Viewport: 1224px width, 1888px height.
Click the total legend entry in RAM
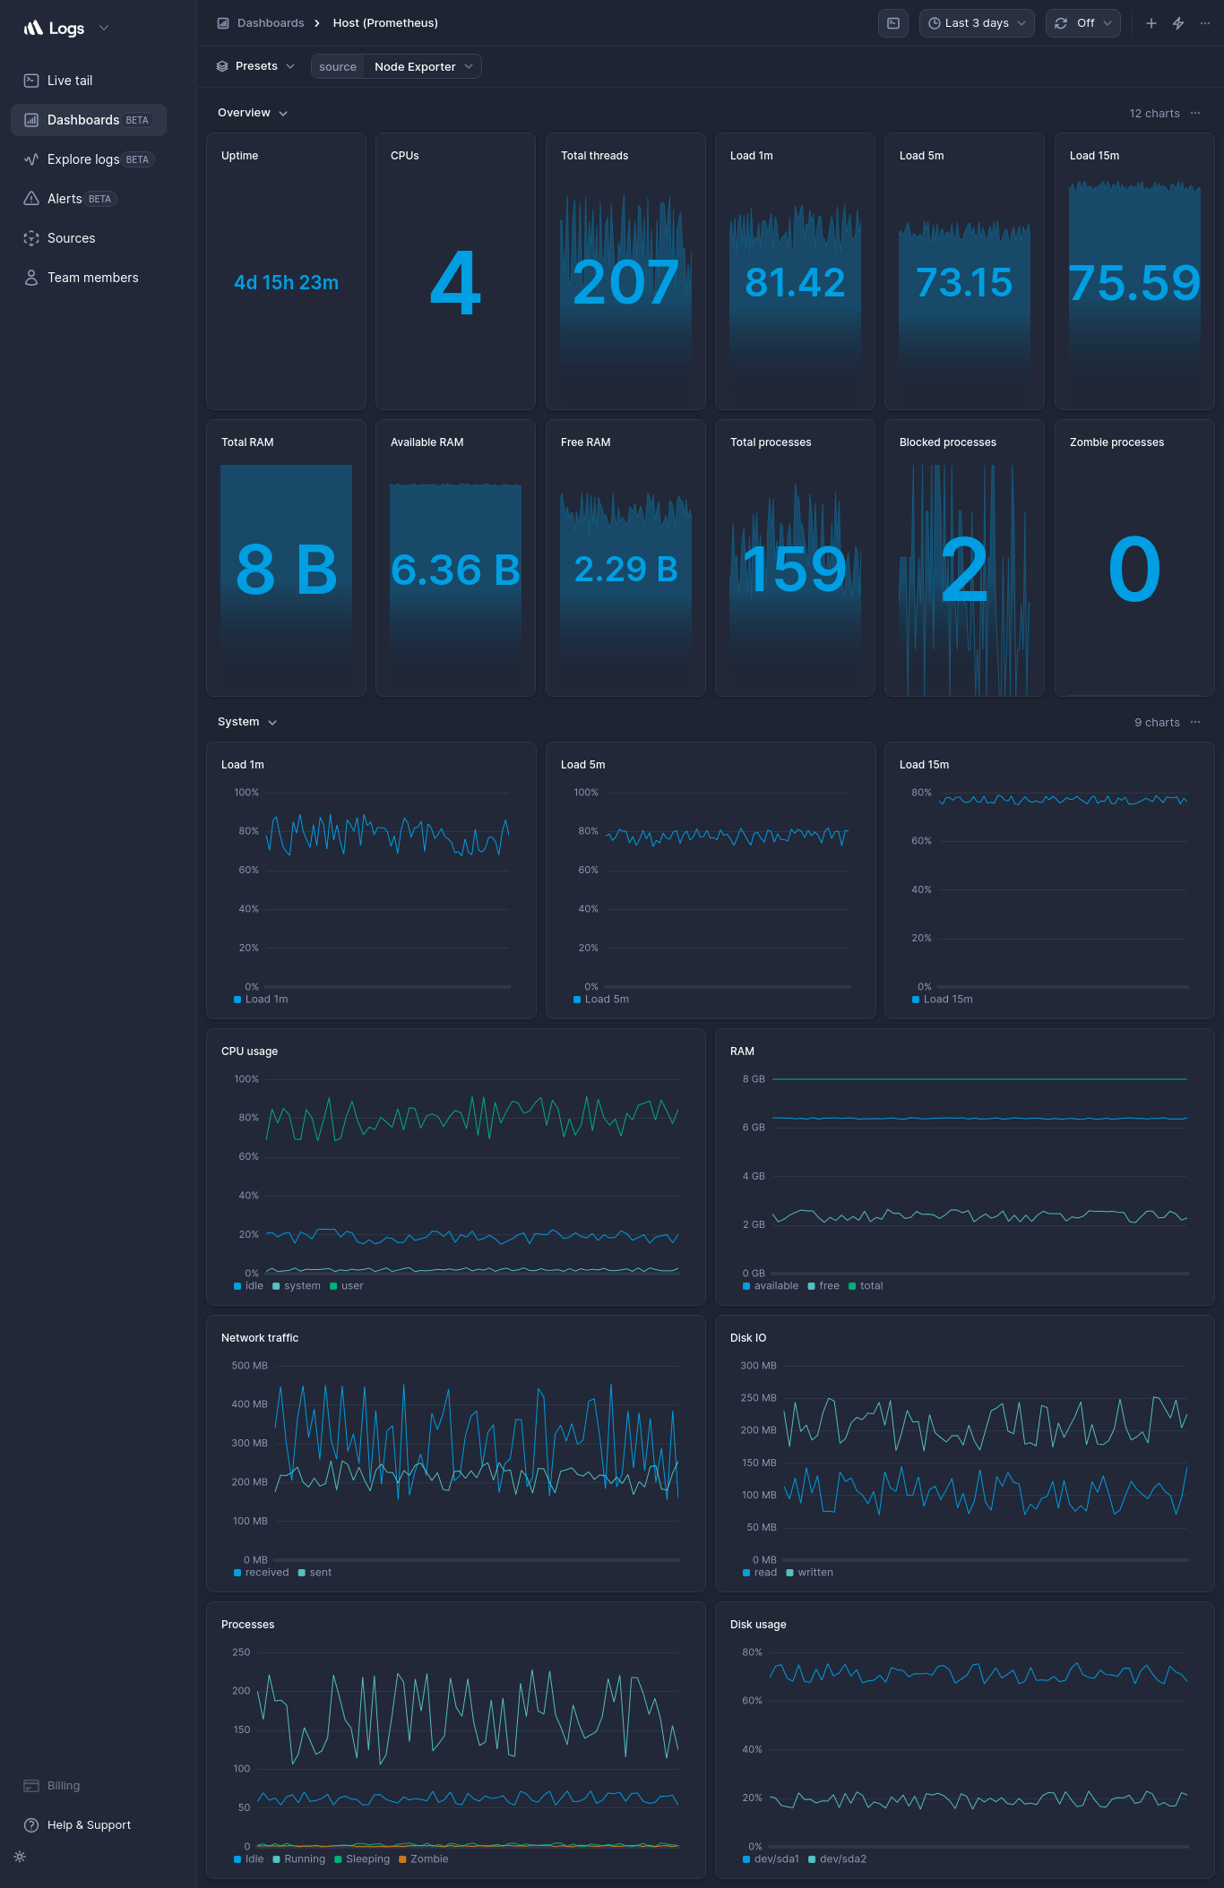[866, 1286]
